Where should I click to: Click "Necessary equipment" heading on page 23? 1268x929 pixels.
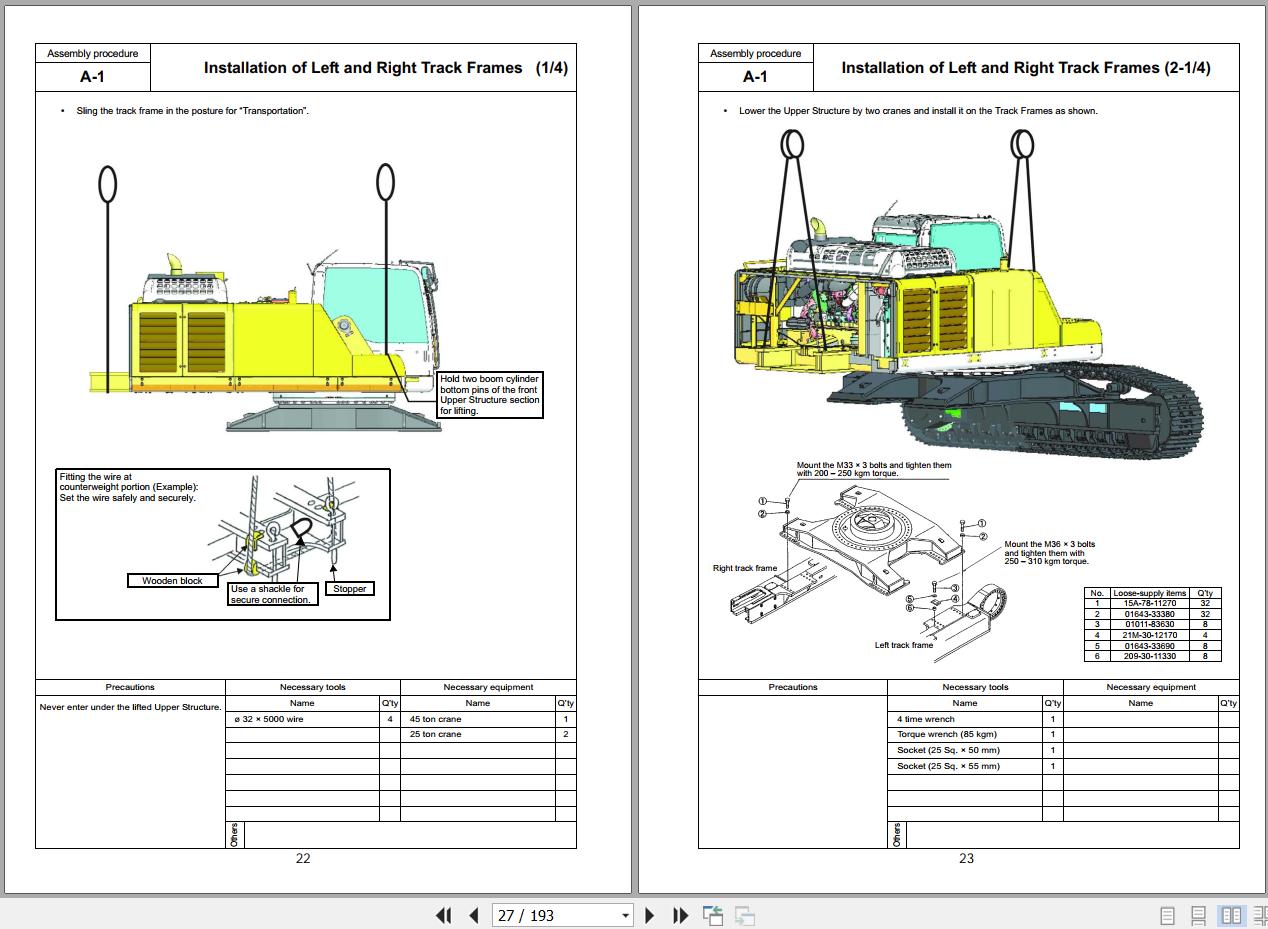(x=1151, y=687)
